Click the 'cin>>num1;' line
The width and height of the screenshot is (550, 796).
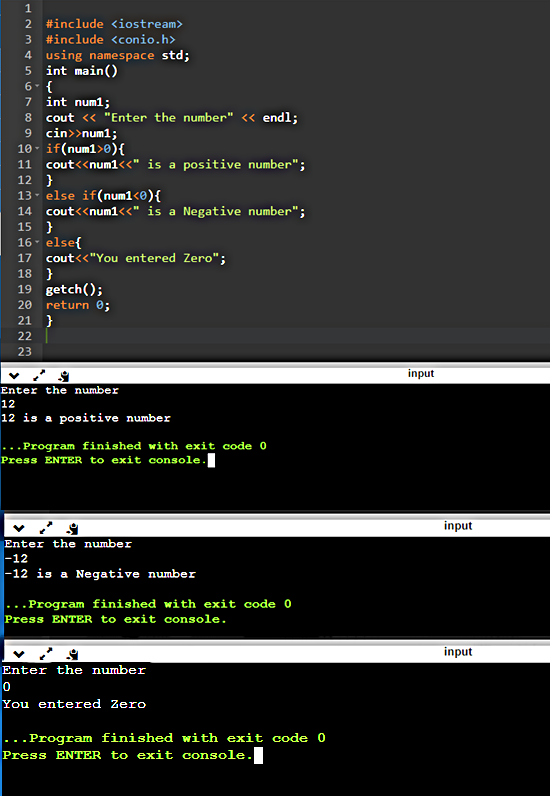(x=81, y=133)
